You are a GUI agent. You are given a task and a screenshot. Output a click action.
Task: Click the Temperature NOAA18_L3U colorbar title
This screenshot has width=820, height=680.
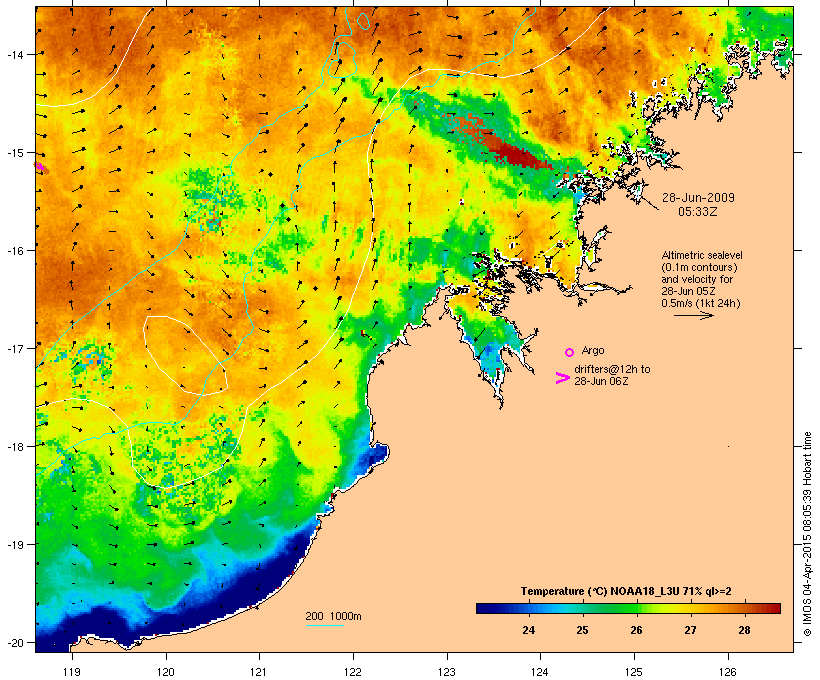626,591
